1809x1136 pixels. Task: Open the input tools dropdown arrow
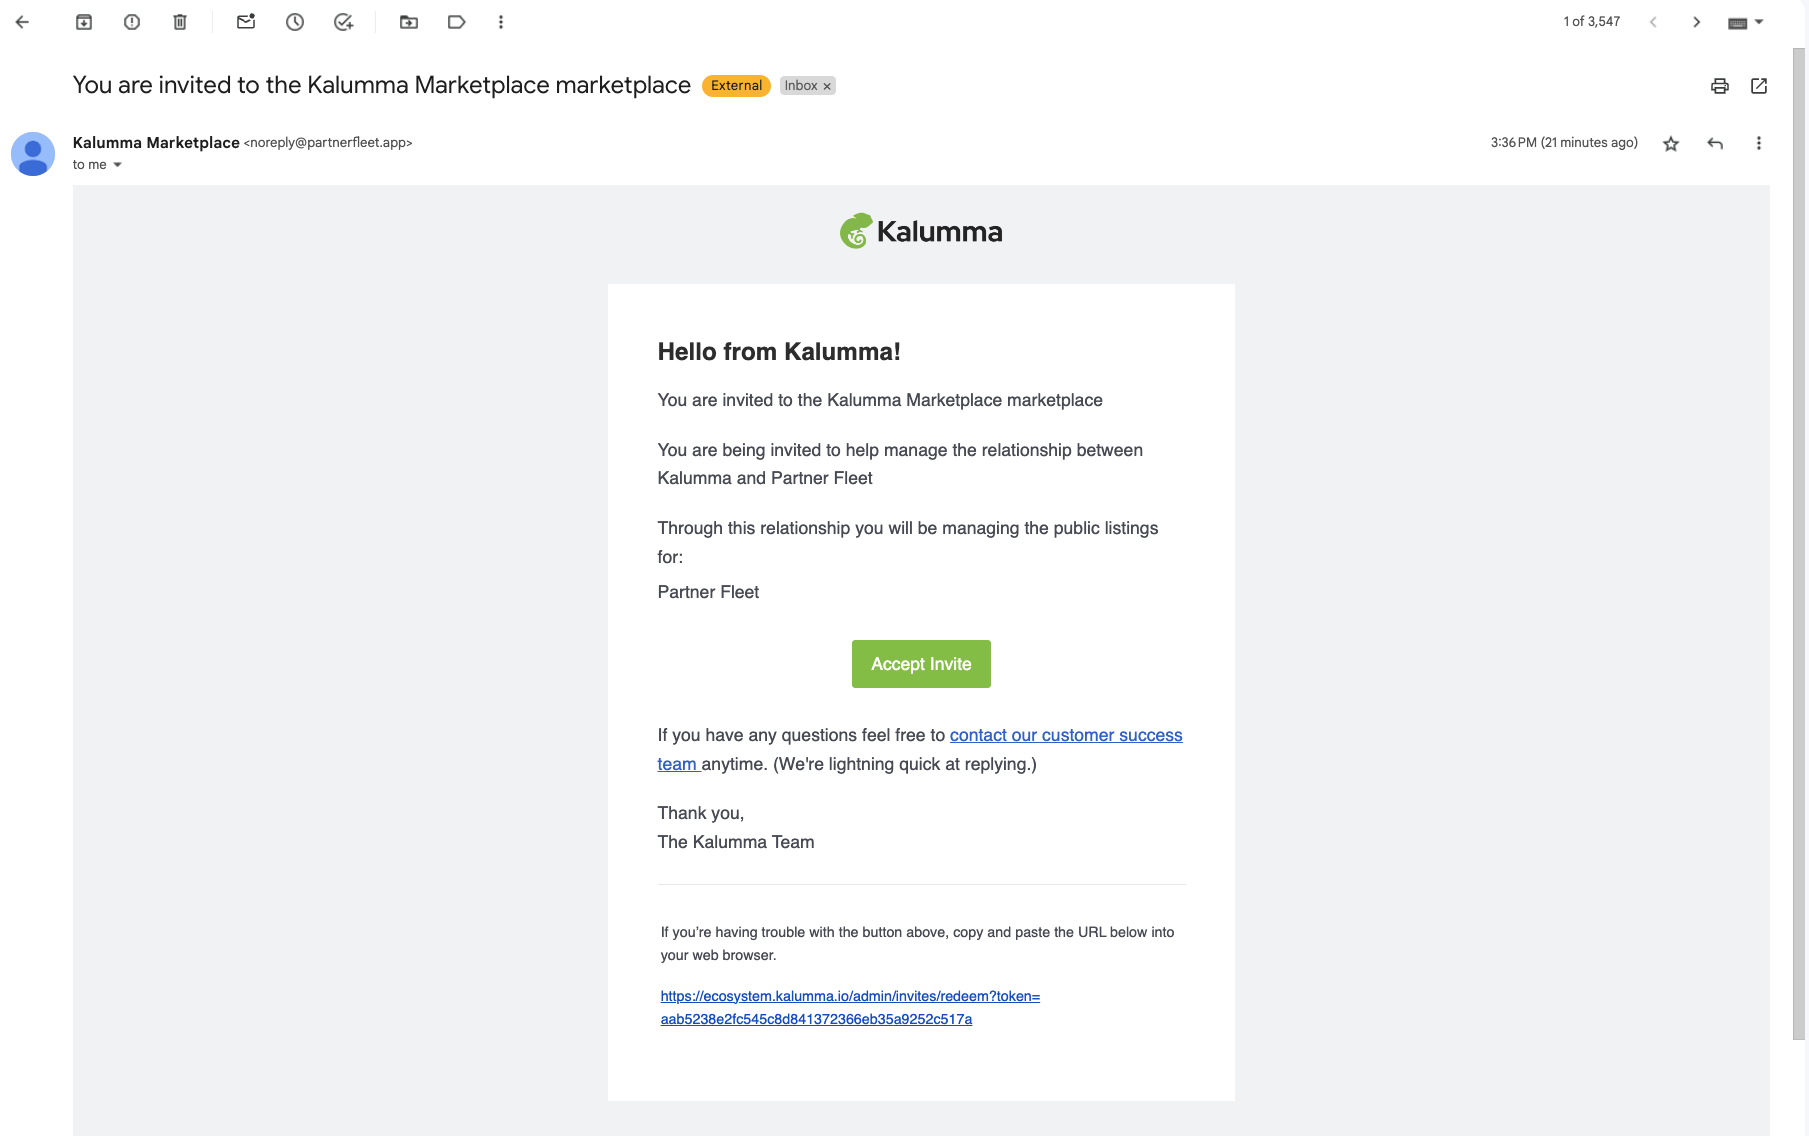point(1759,22)
